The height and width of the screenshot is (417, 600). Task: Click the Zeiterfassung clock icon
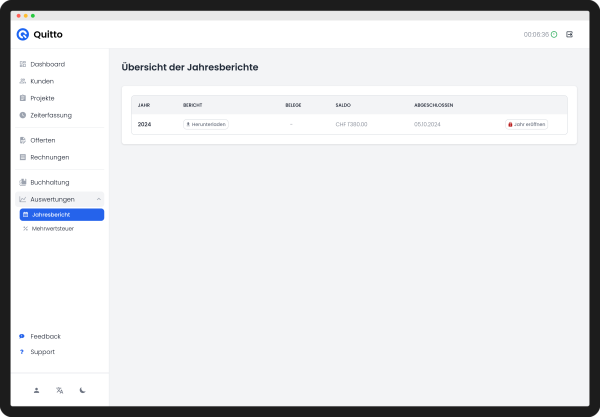tap(23, 115)
